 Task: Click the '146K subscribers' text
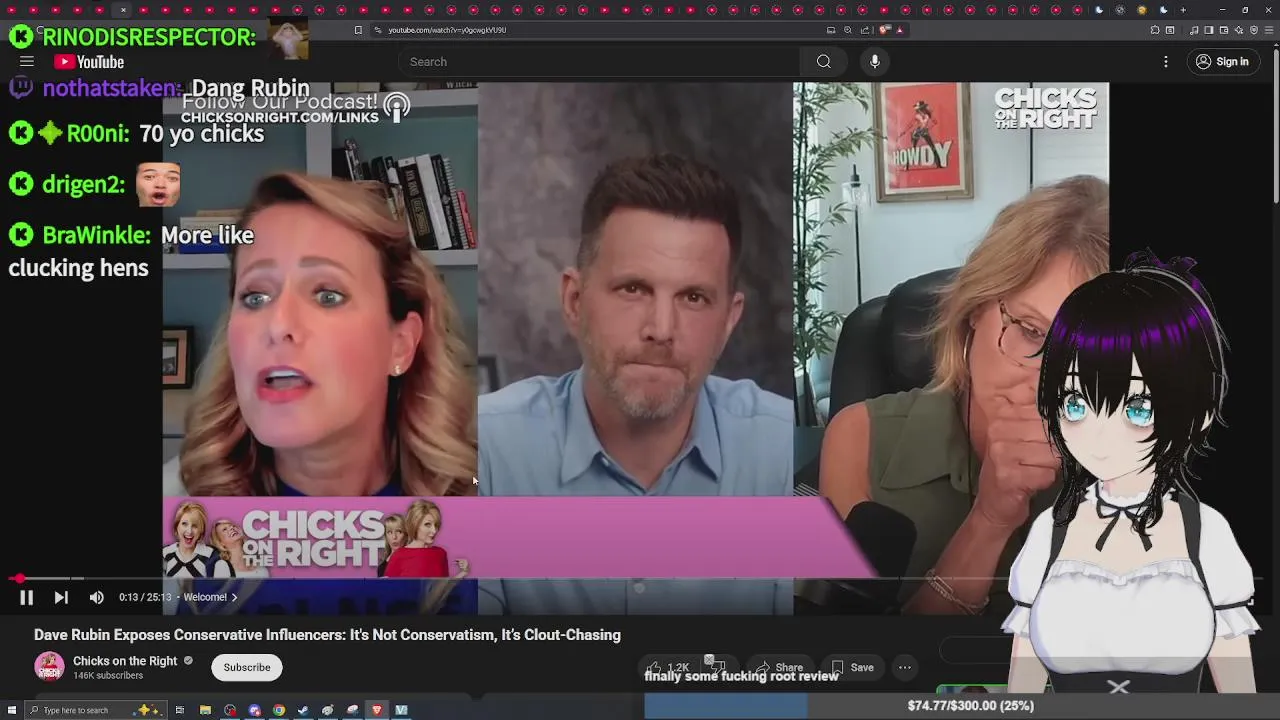tap(108, 676)
